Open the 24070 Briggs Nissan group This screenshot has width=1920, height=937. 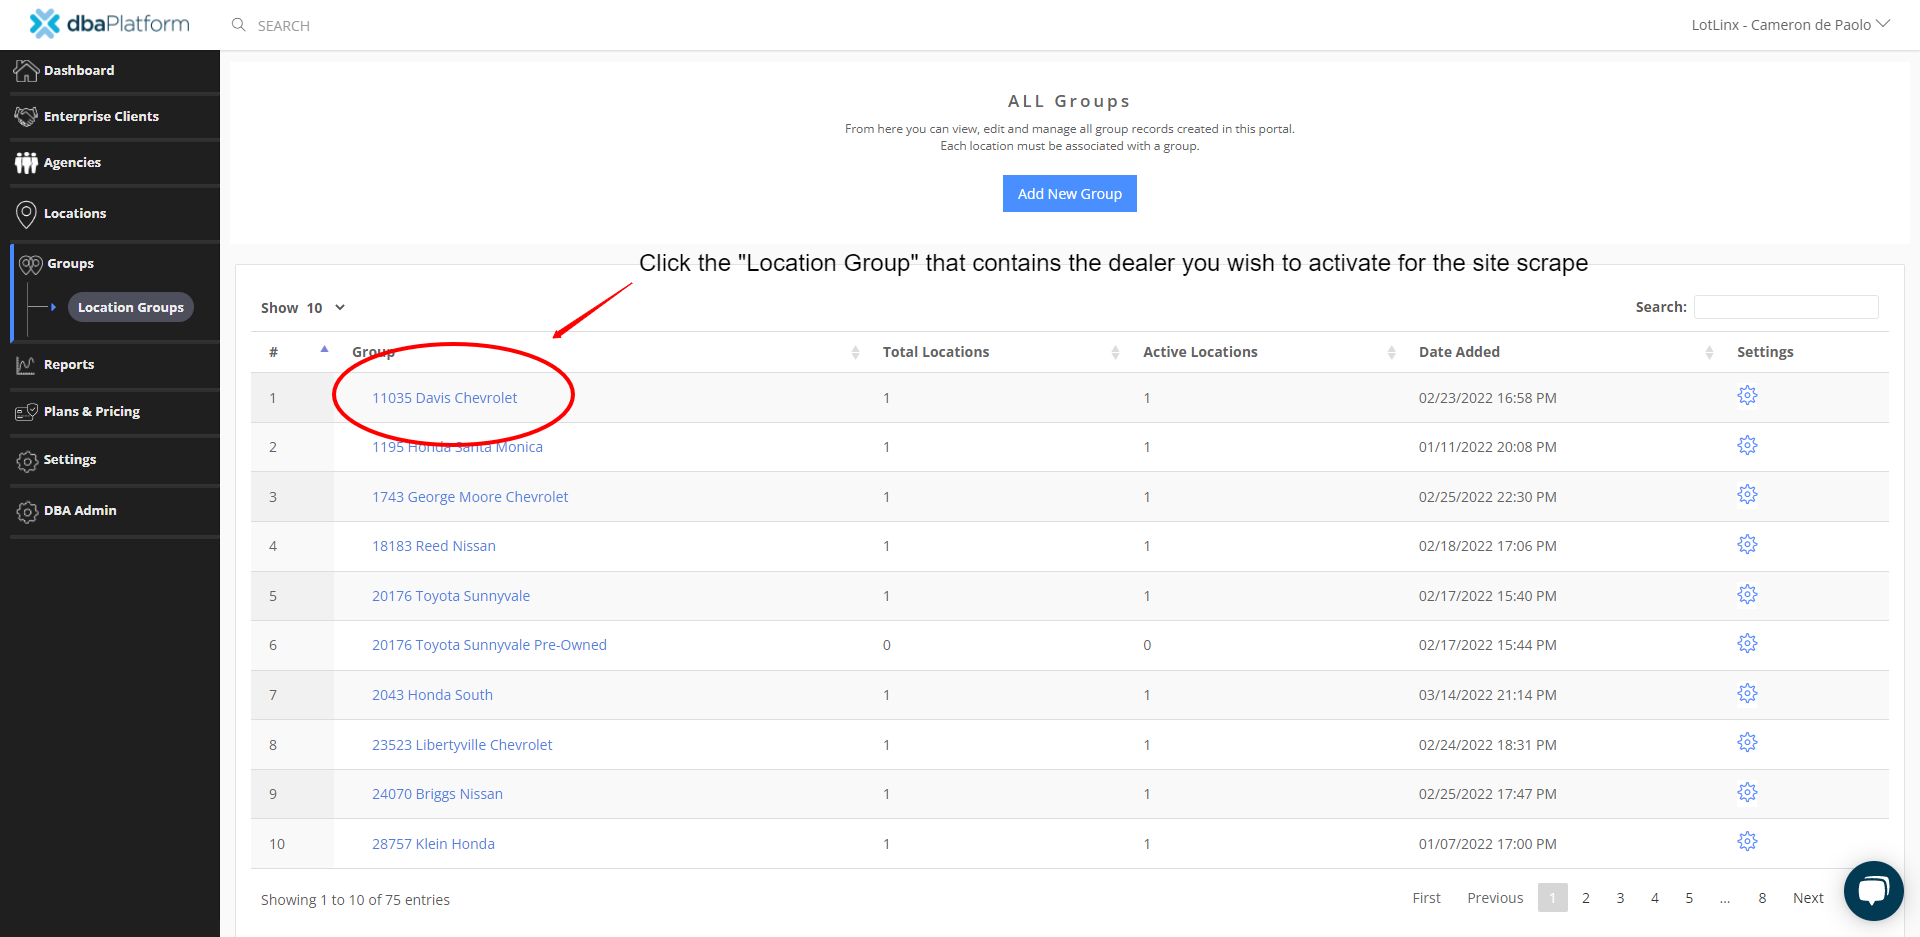coord(437,794)
